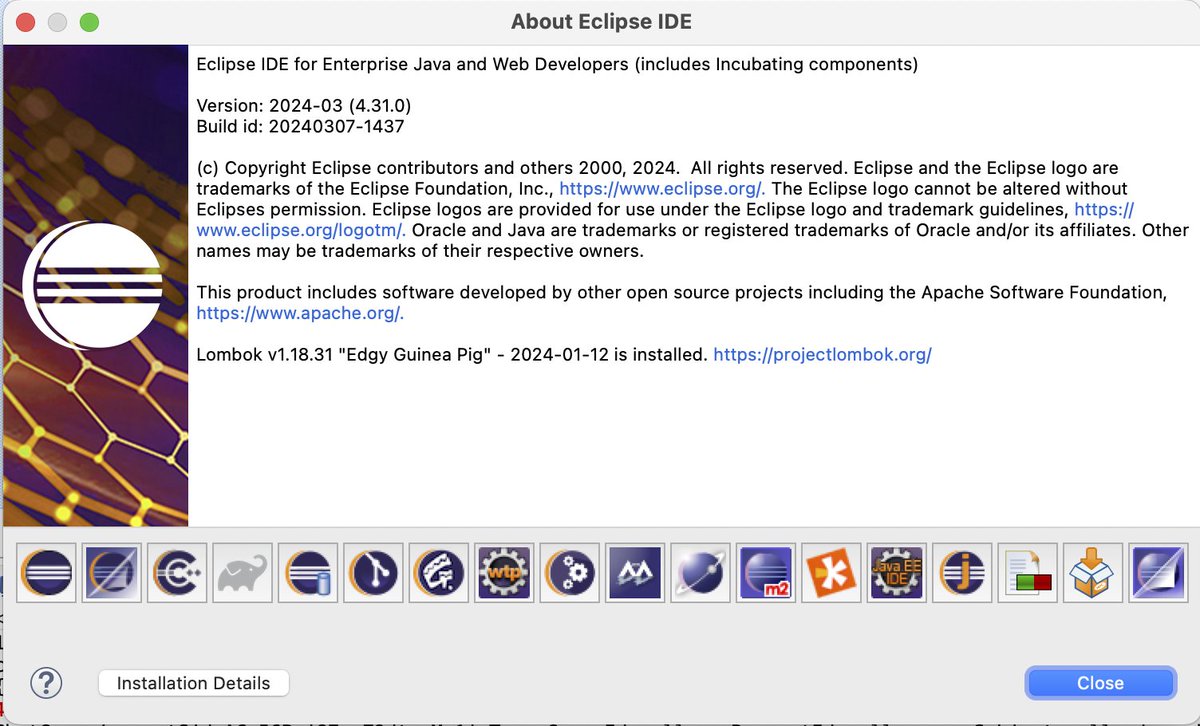Select the gray Gradle elephant icon

coord(243,573)
